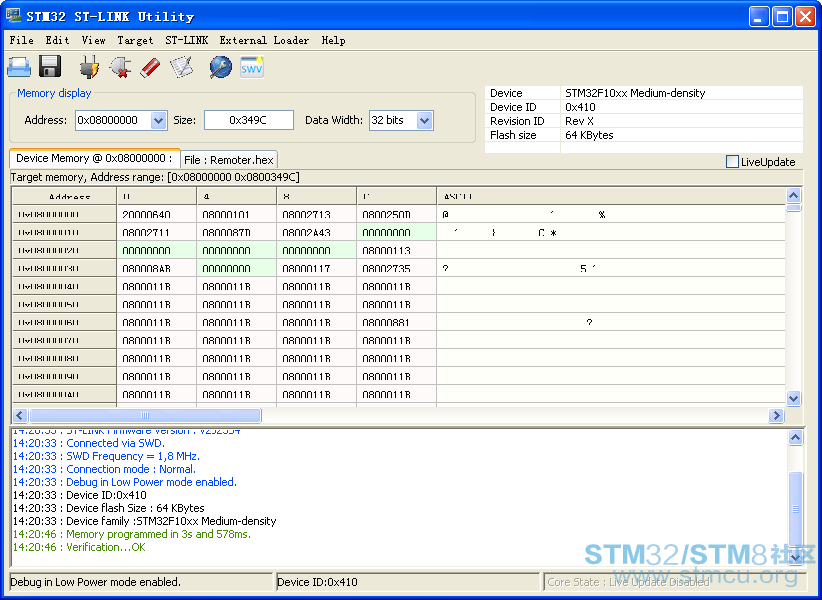This screenshot has height=600, width=822.
Task: Select memory cell 080008AB
Action: 157,268
